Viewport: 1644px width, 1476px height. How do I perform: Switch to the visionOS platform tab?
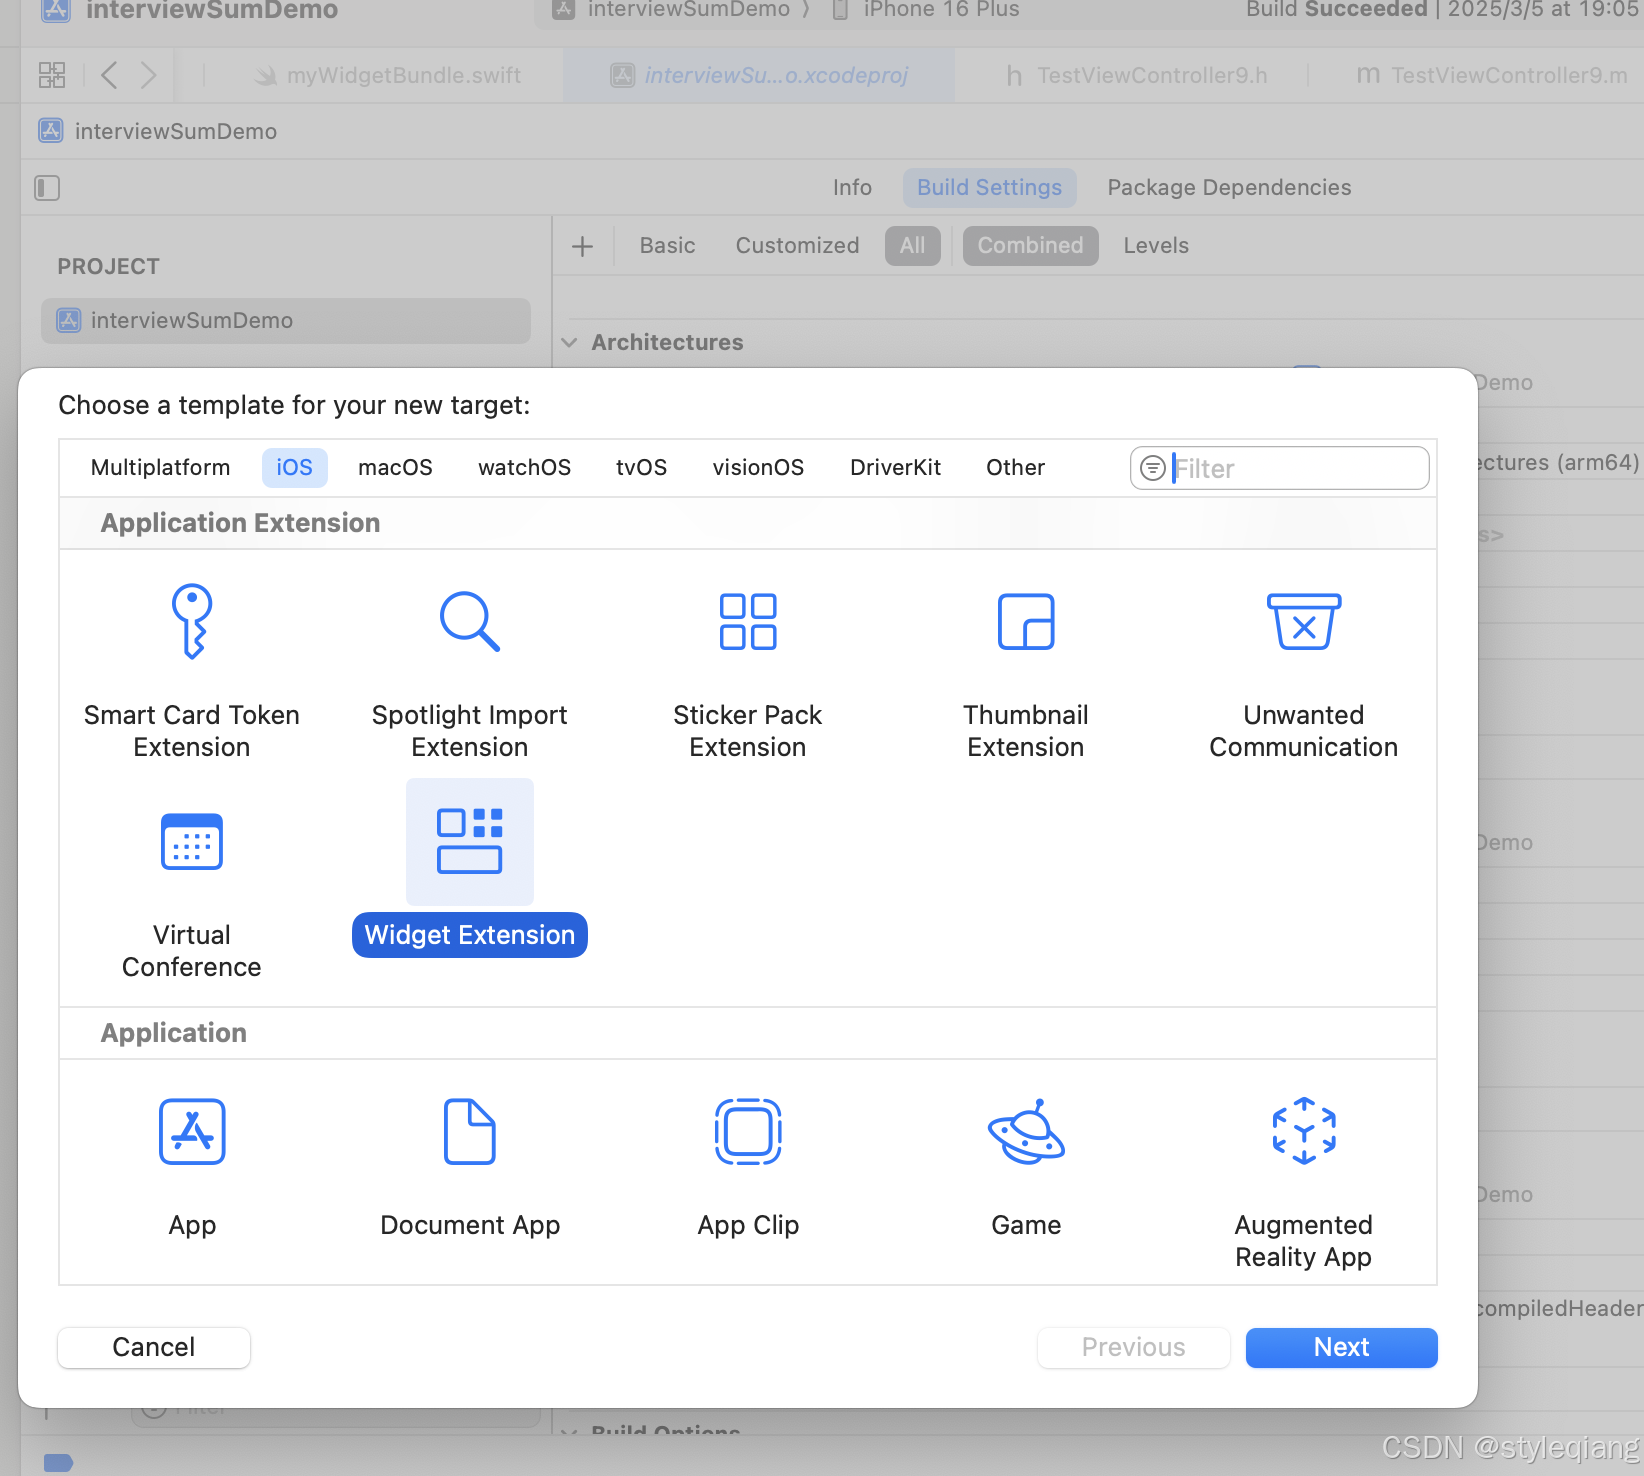click(x=758, y=468)
